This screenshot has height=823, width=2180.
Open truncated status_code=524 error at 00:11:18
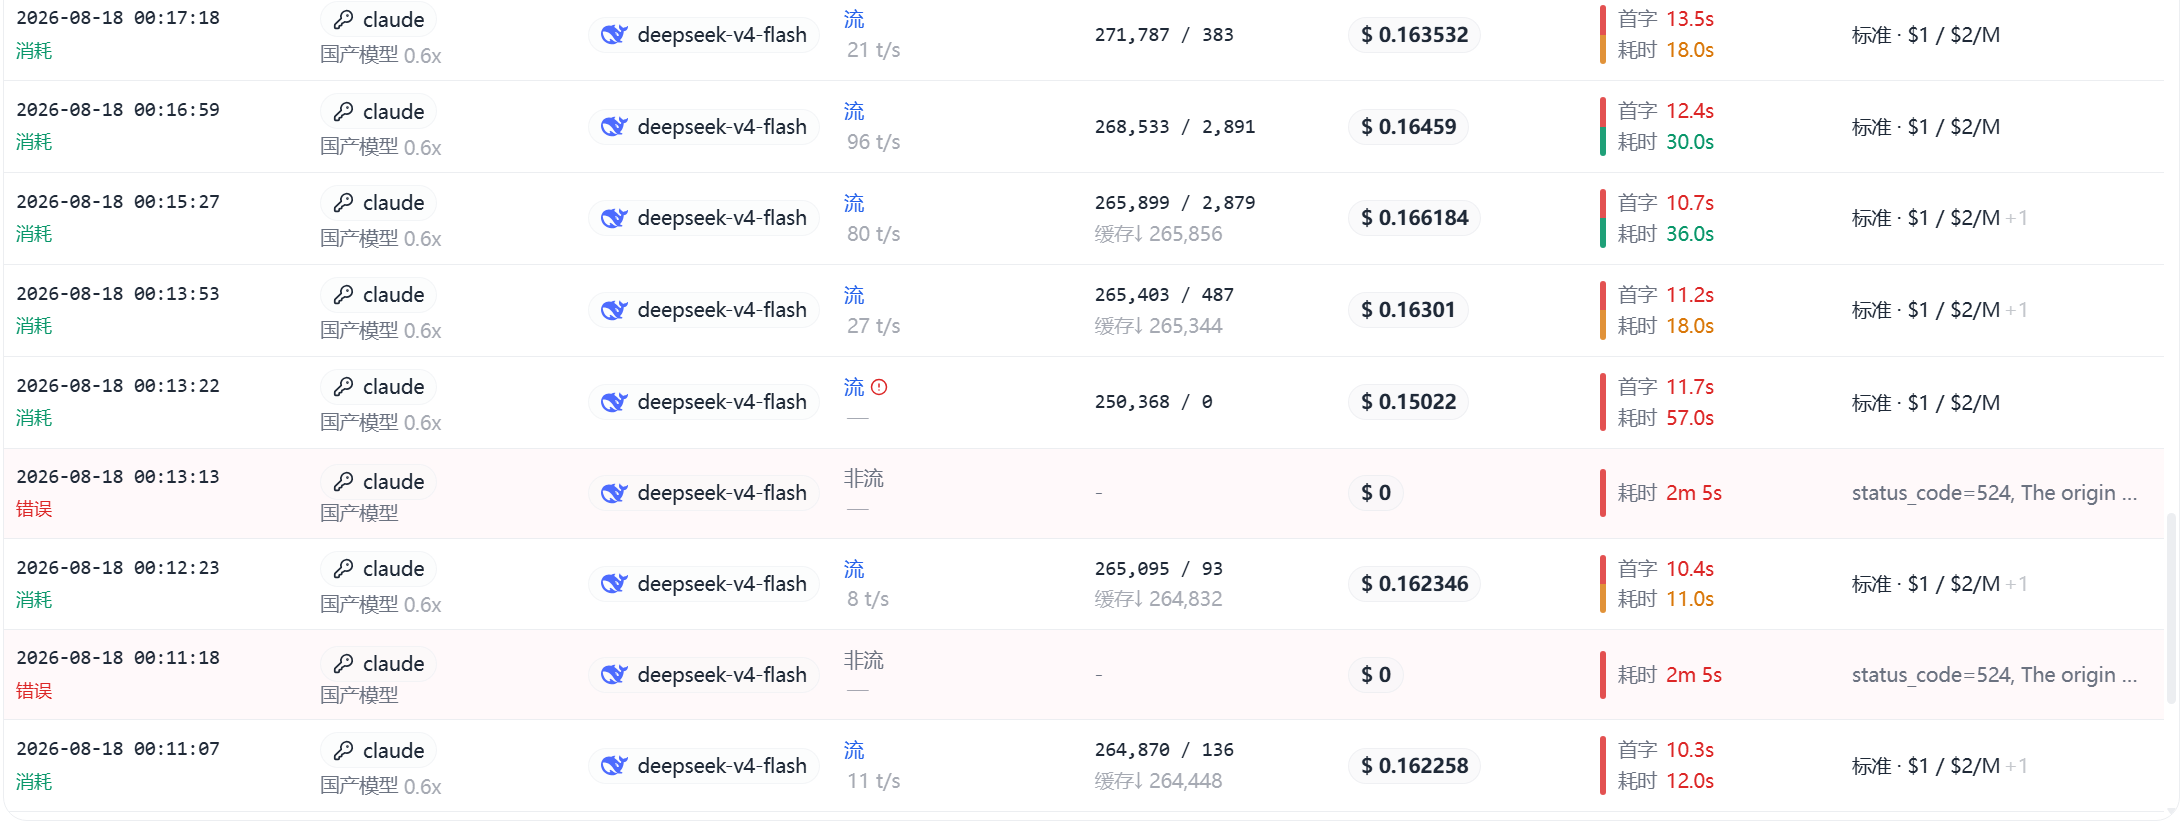click(1994, 675)
